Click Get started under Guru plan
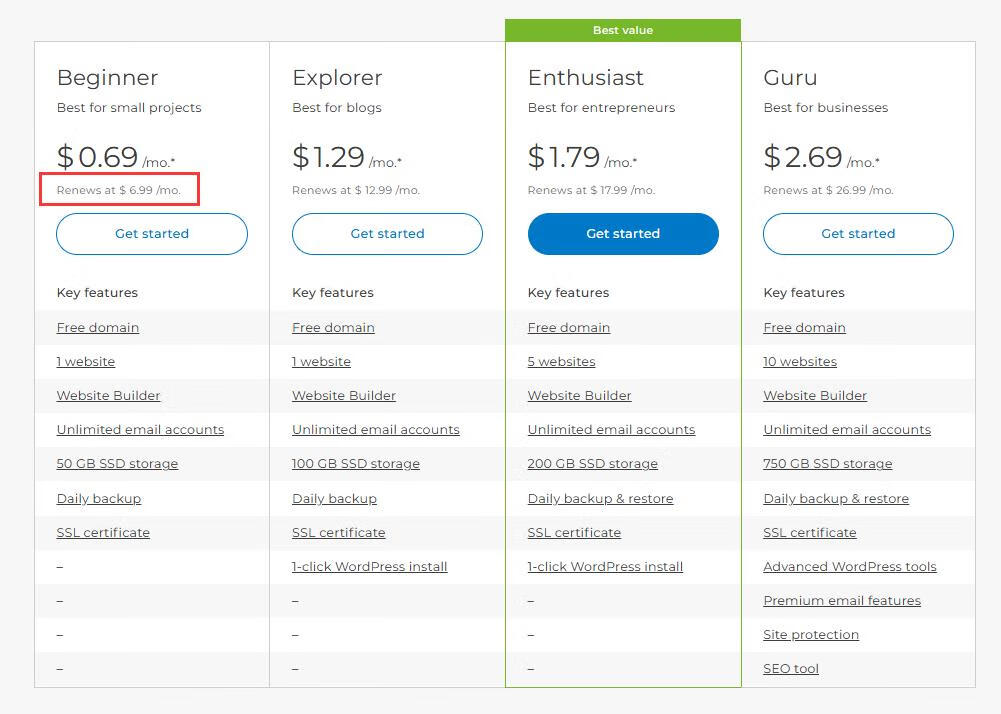Viewport: 1001px width, 714px height. point(858,234)
